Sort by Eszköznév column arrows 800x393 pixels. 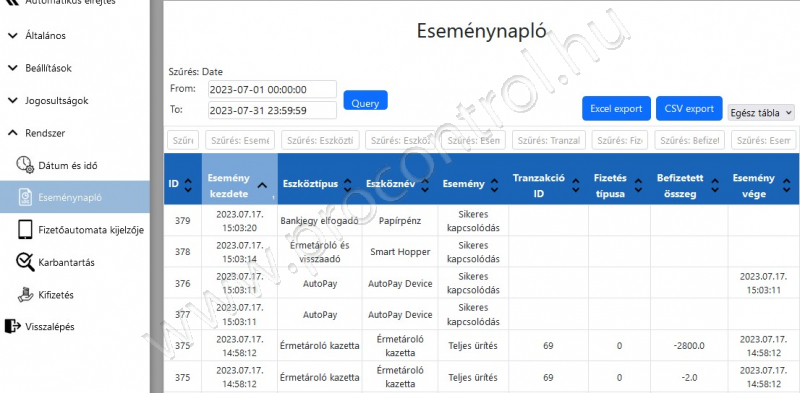coord(425,184)
